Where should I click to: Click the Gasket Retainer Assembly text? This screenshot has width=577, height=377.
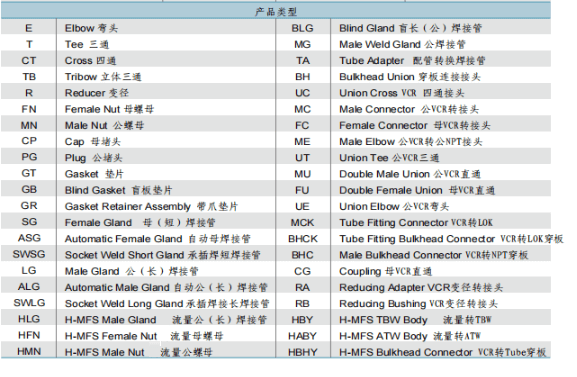[x=128, y=207]
